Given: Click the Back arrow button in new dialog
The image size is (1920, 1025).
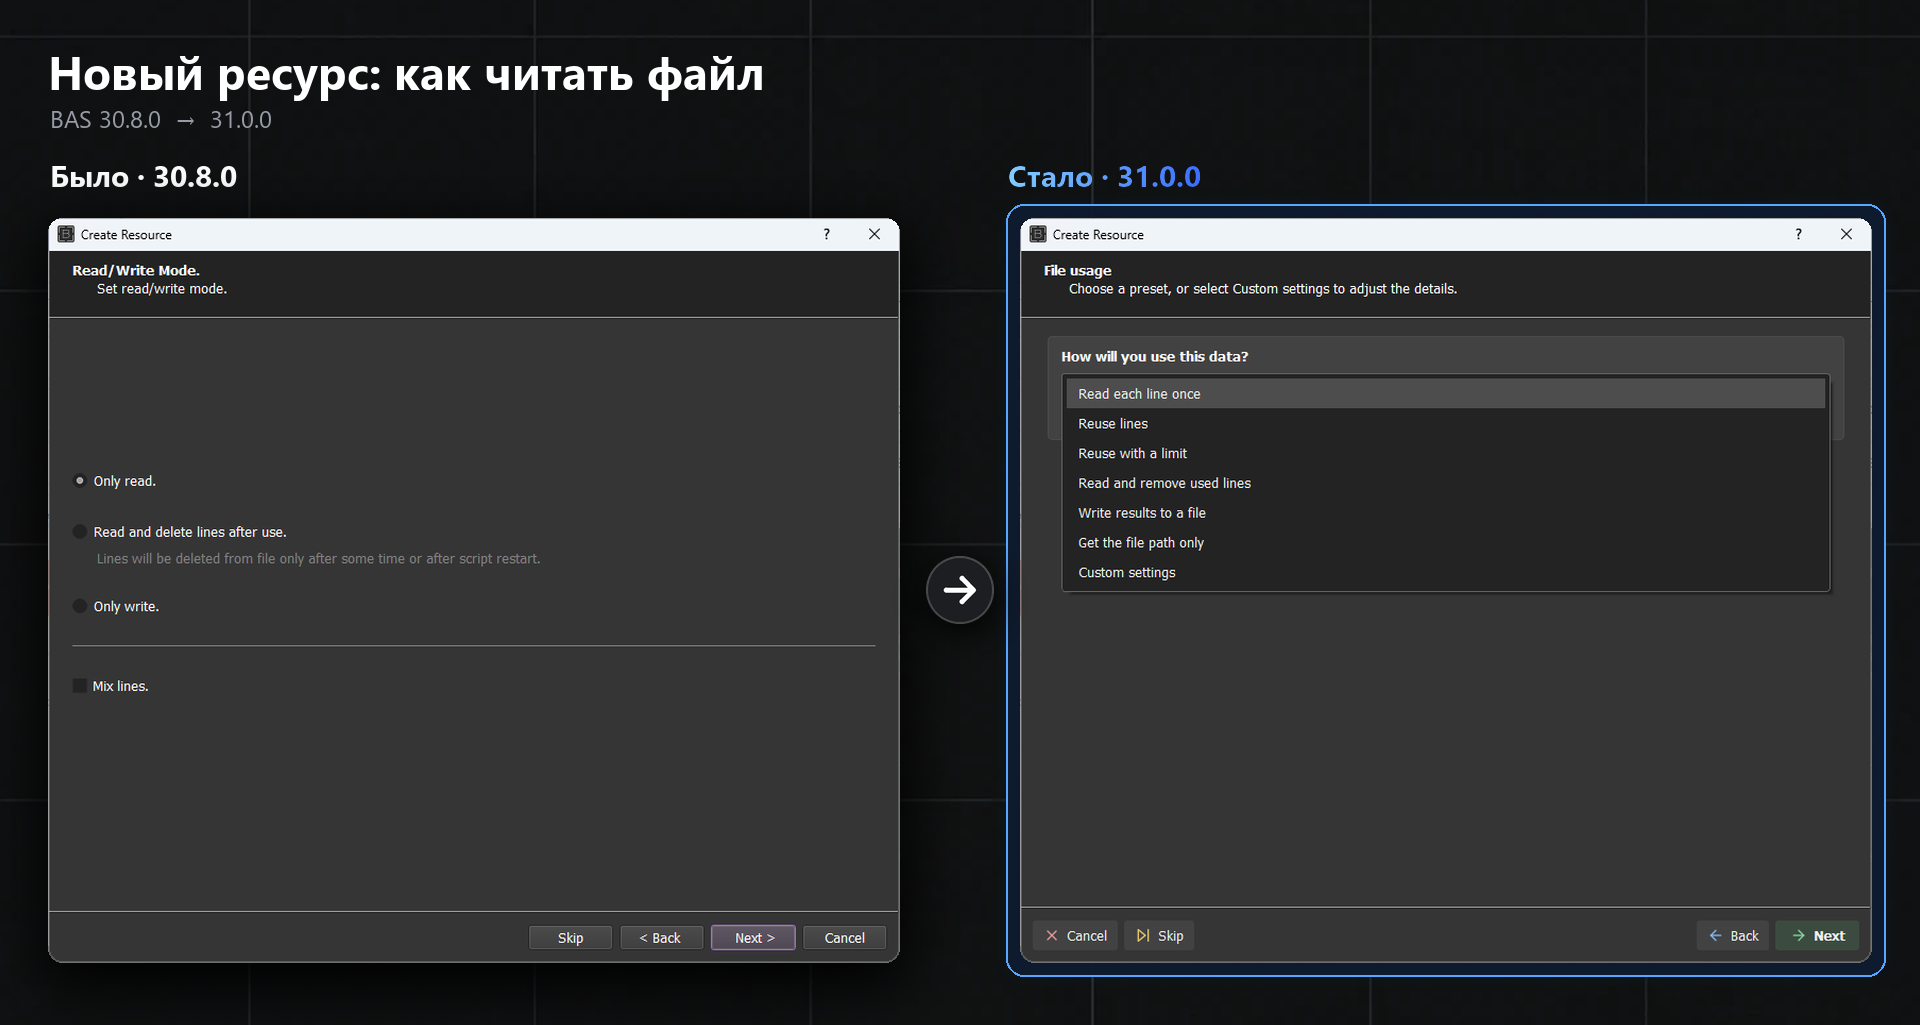Looking at the screenshot, I should 1733,936.
